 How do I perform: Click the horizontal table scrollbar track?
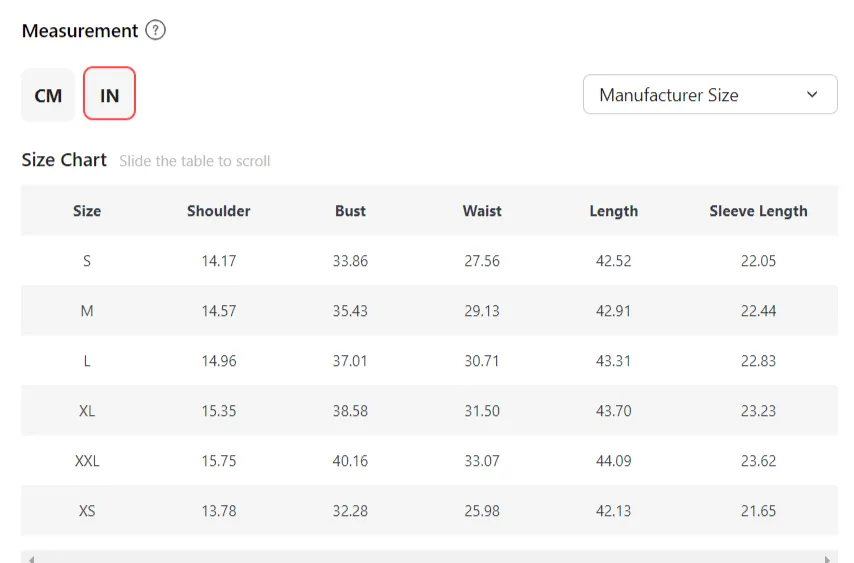click(428, 559)
